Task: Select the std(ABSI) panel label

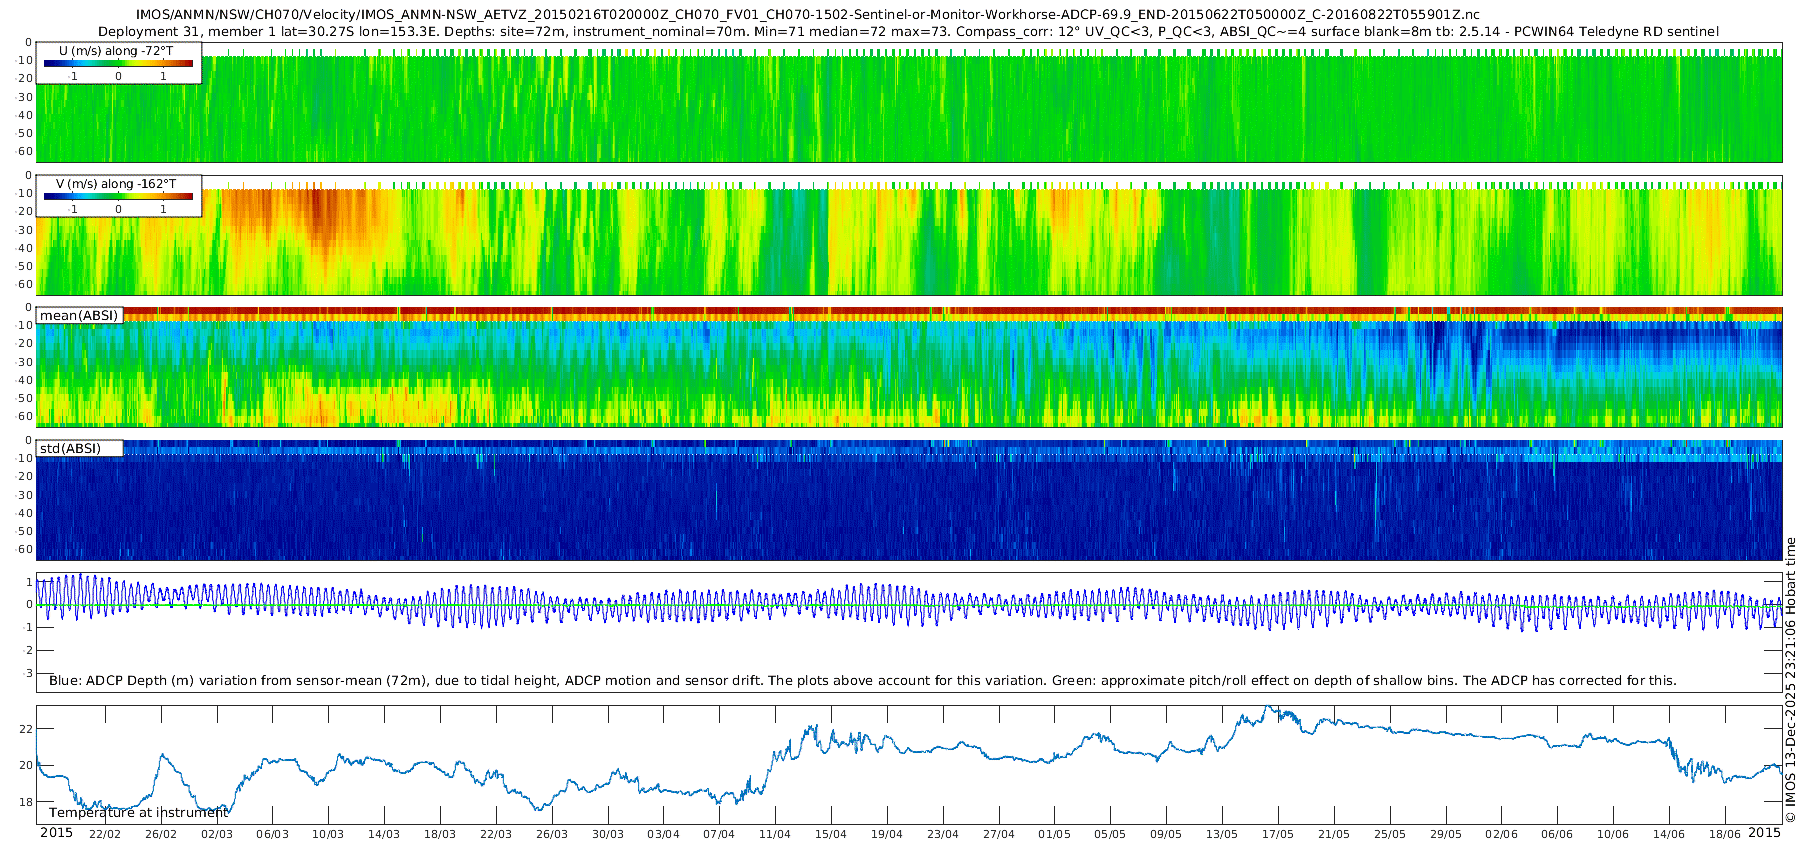Action: [x=70, y=449]
